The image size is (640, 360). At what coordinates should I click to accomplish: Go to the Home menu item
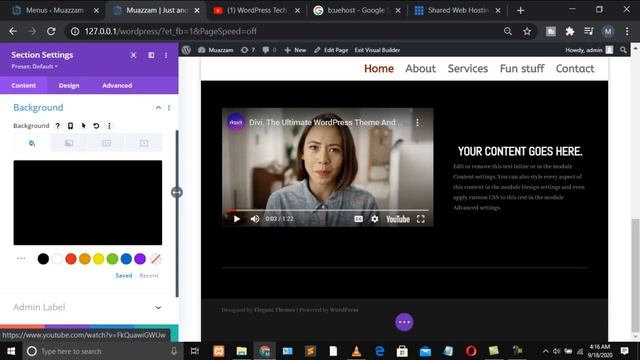(379, 69)
